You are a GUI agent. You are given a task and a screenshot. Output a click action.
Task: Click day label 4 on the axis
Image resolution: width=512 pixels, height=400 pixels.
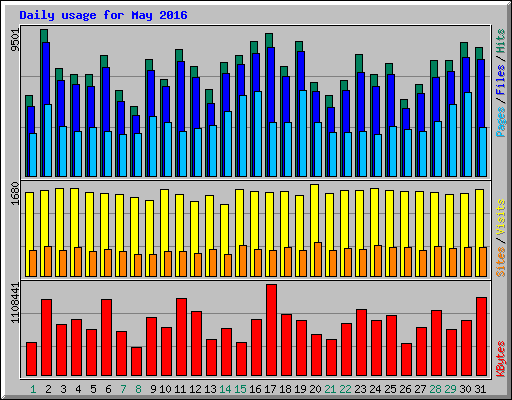pos(78,389)
